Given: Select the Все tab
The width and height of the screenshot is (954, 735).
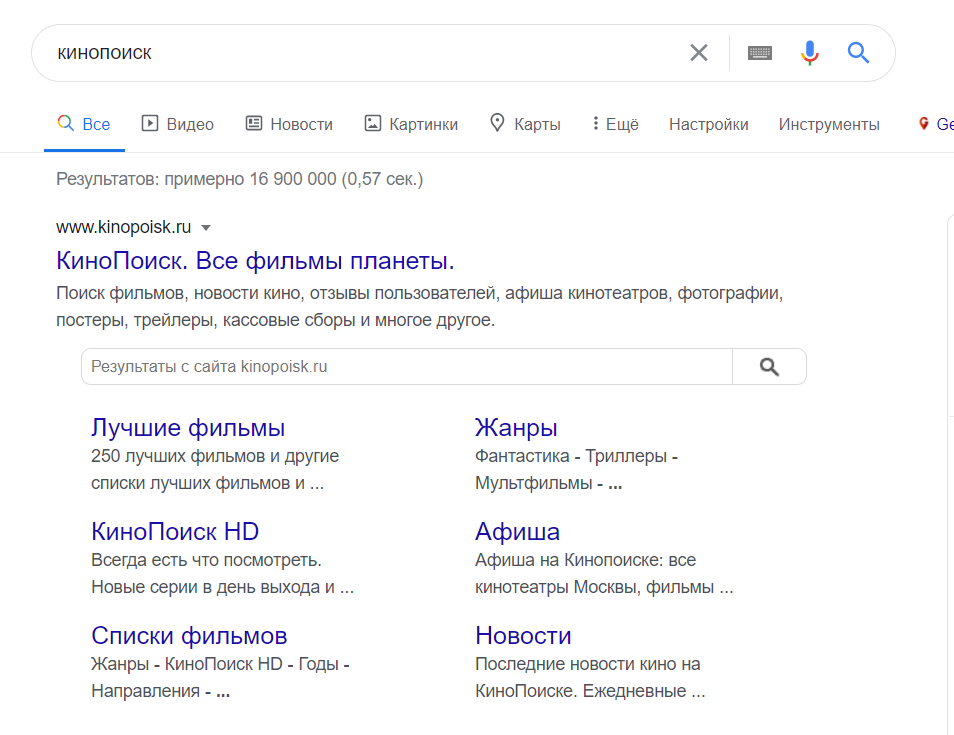Looking at the screenshot, I should [x=84, y=124].
